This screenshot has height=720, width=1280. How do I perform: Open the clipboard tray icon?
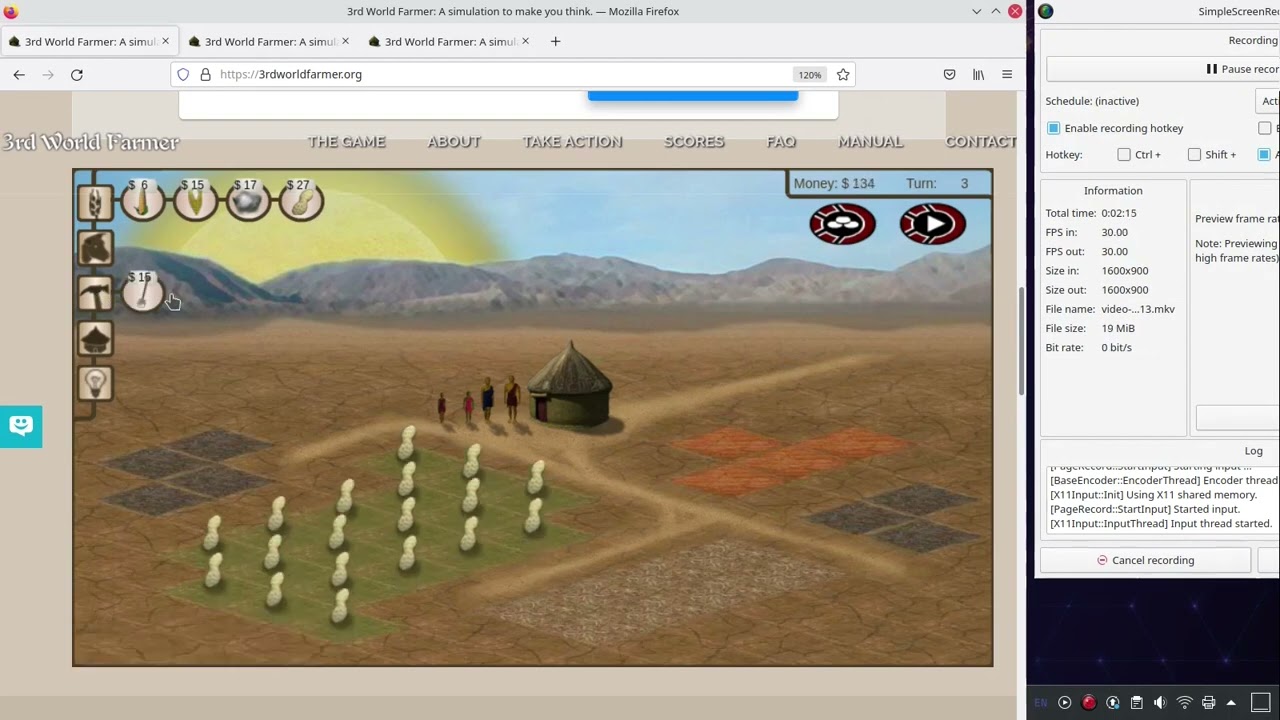tap(1136, 703)
